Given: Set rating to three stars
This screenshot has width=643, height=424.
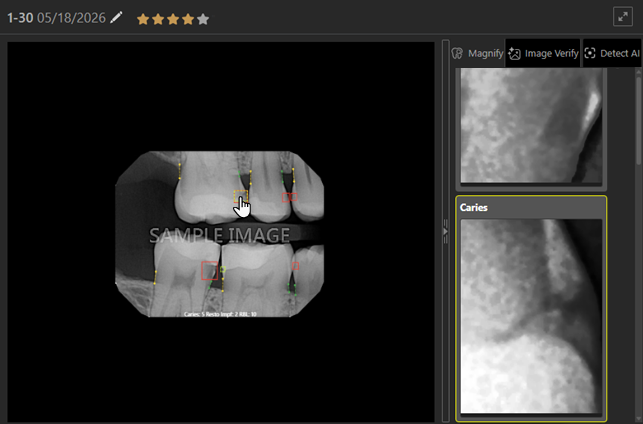Looking at the screenshot, I should coord(173,19).
